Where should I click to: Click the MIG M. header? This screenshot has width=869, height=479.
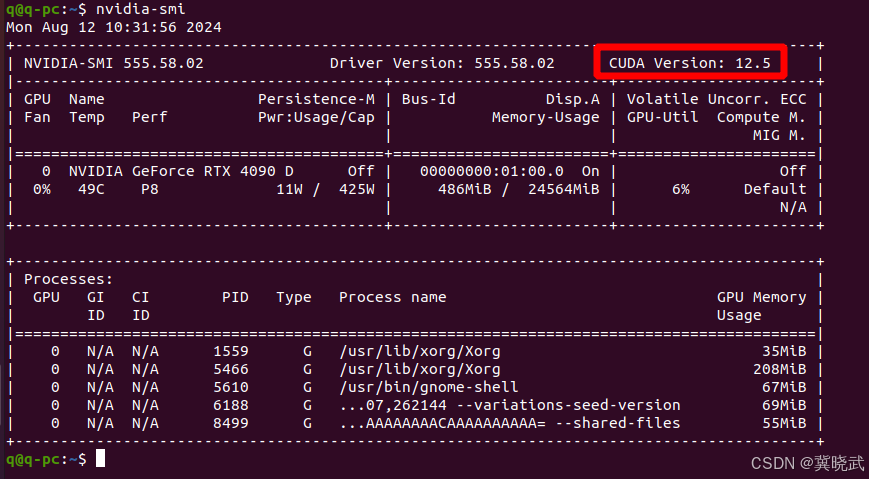pyautogui.click(x=779, y=135)
